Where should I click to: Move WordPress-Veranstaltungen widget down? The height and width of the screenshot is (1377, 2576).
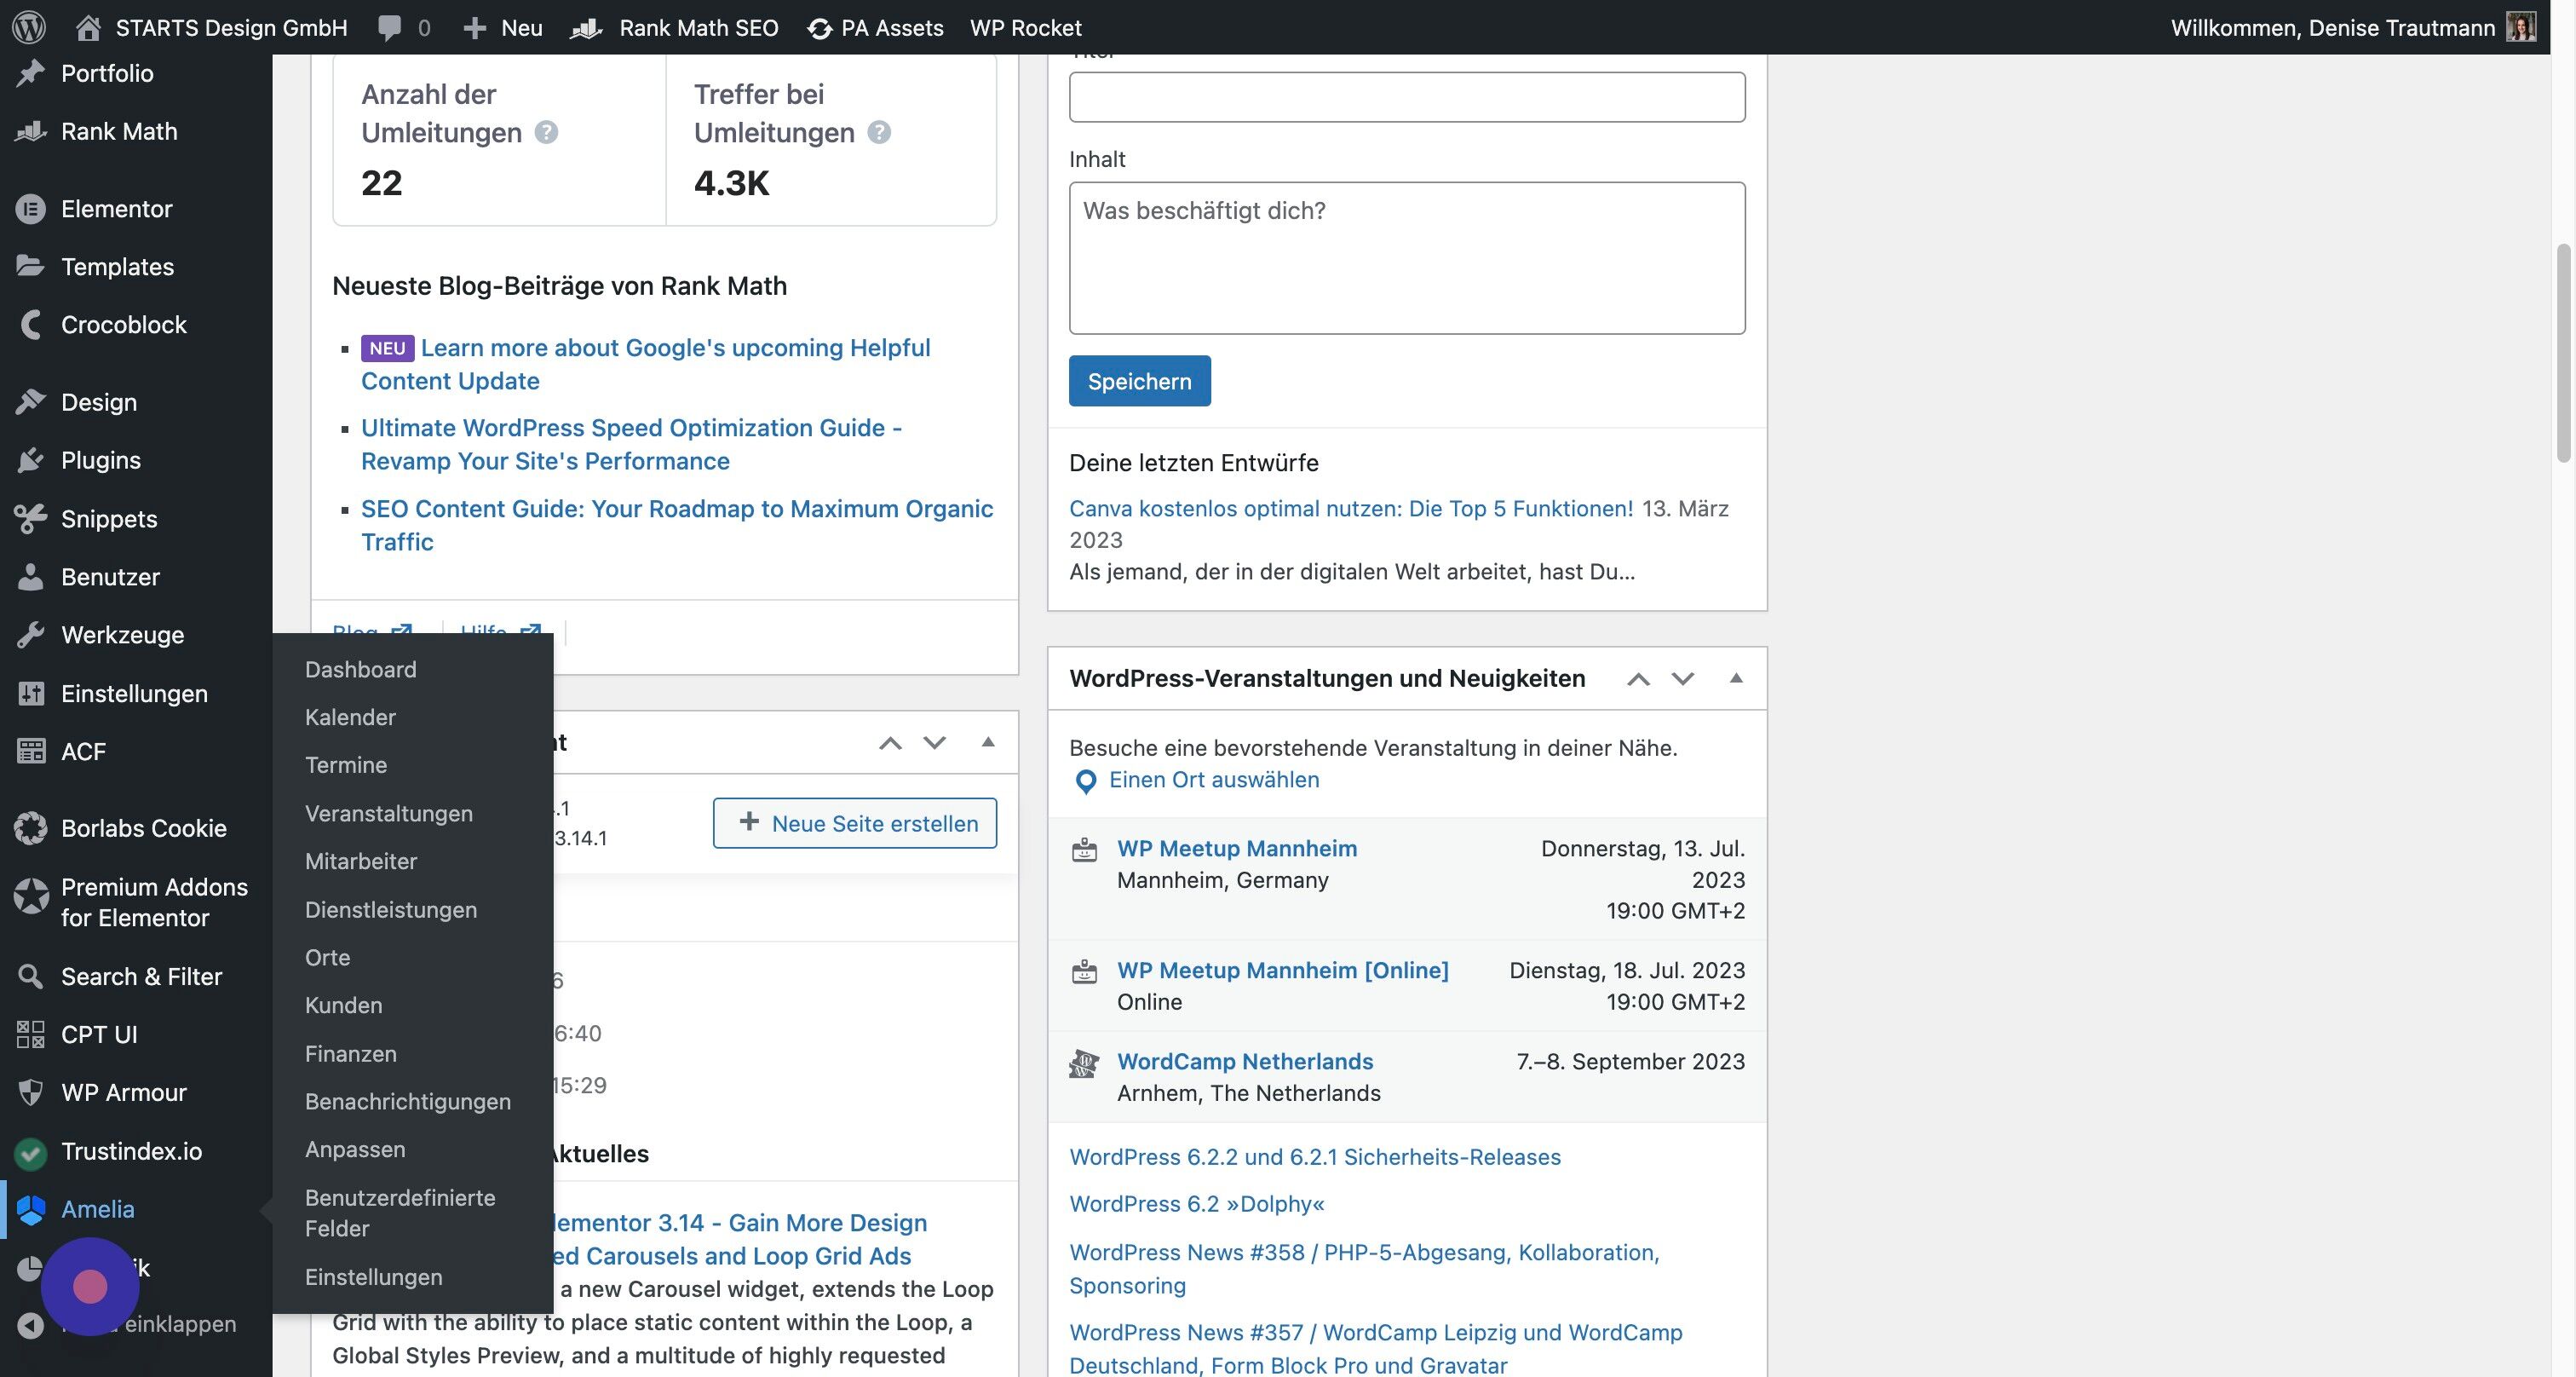pyautogui.click(x=1683, y=679)
